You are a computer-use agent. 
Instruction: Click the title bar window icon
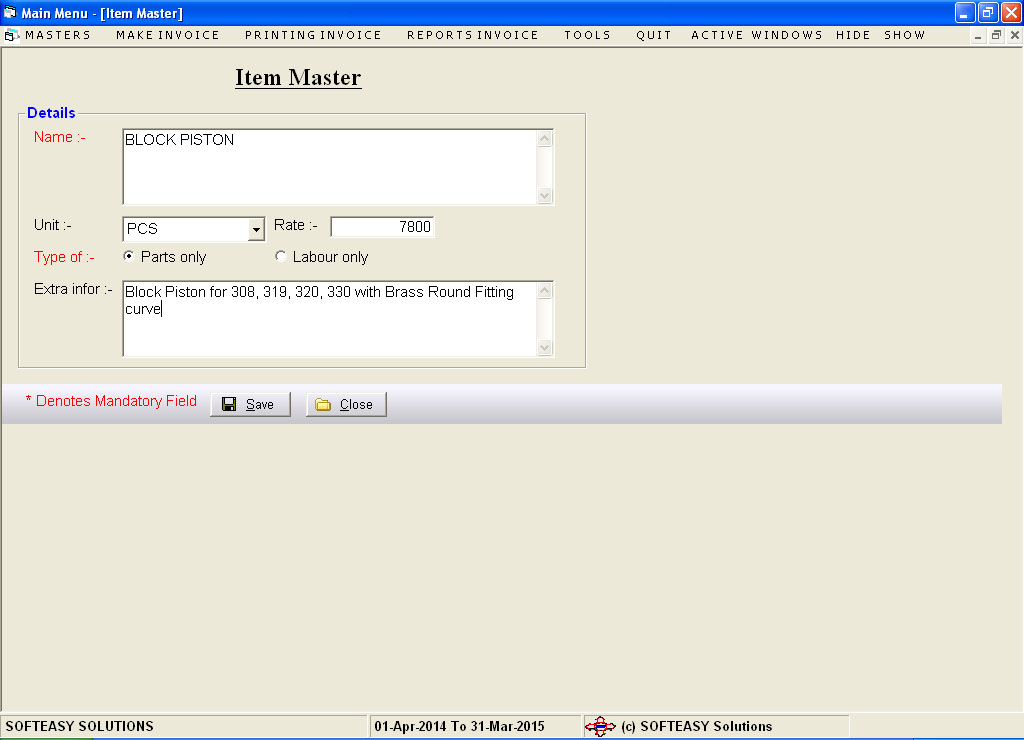(x=10, y=13)
